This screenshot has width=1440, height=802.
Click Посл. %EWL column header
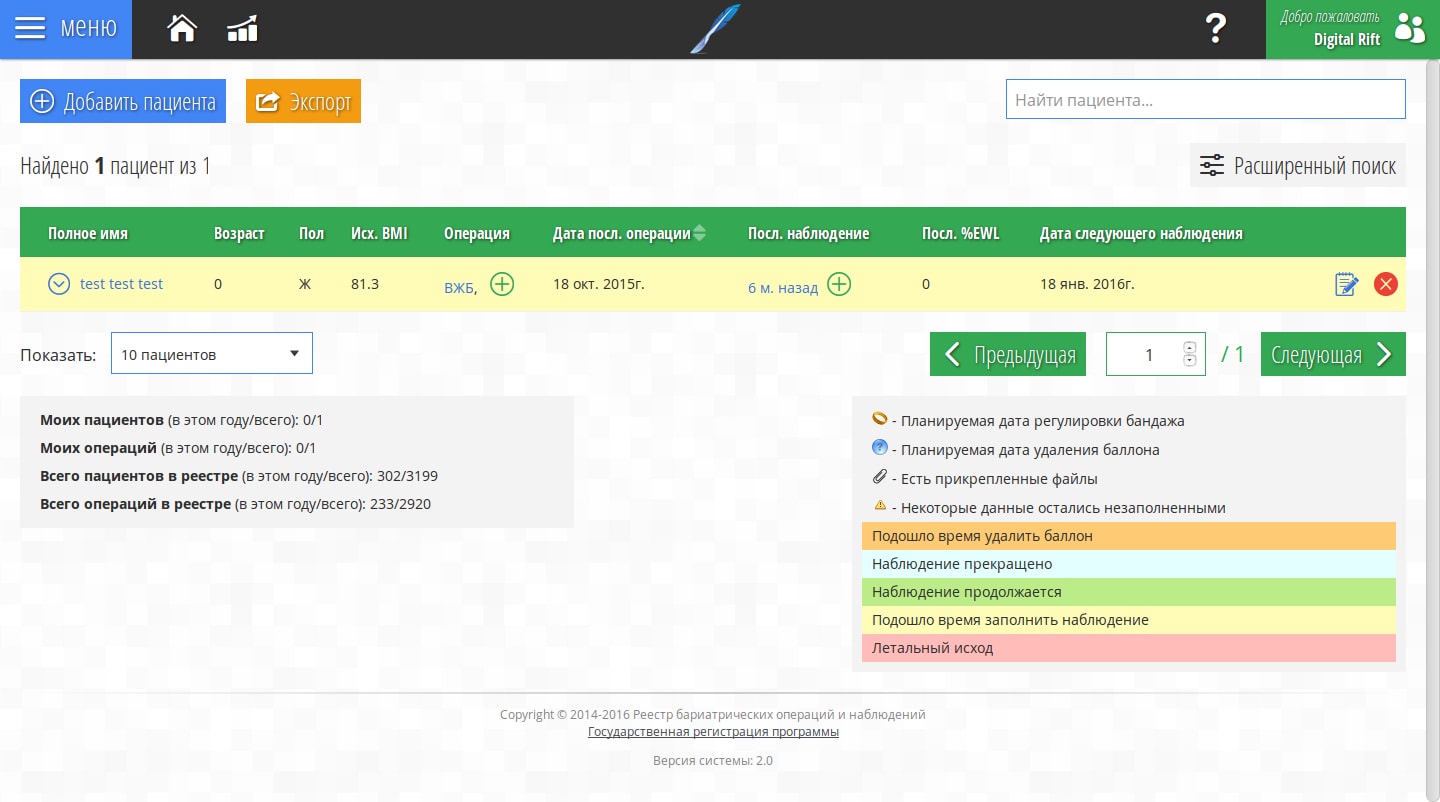(x=960, y=233)
